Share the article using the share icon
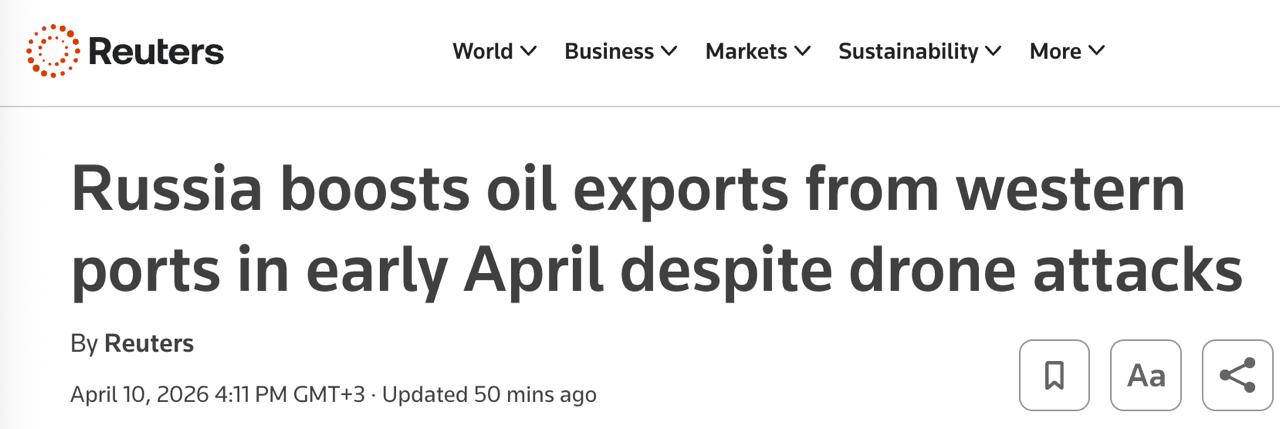This screenshot has height=429, width=1280. (1237, 375)
